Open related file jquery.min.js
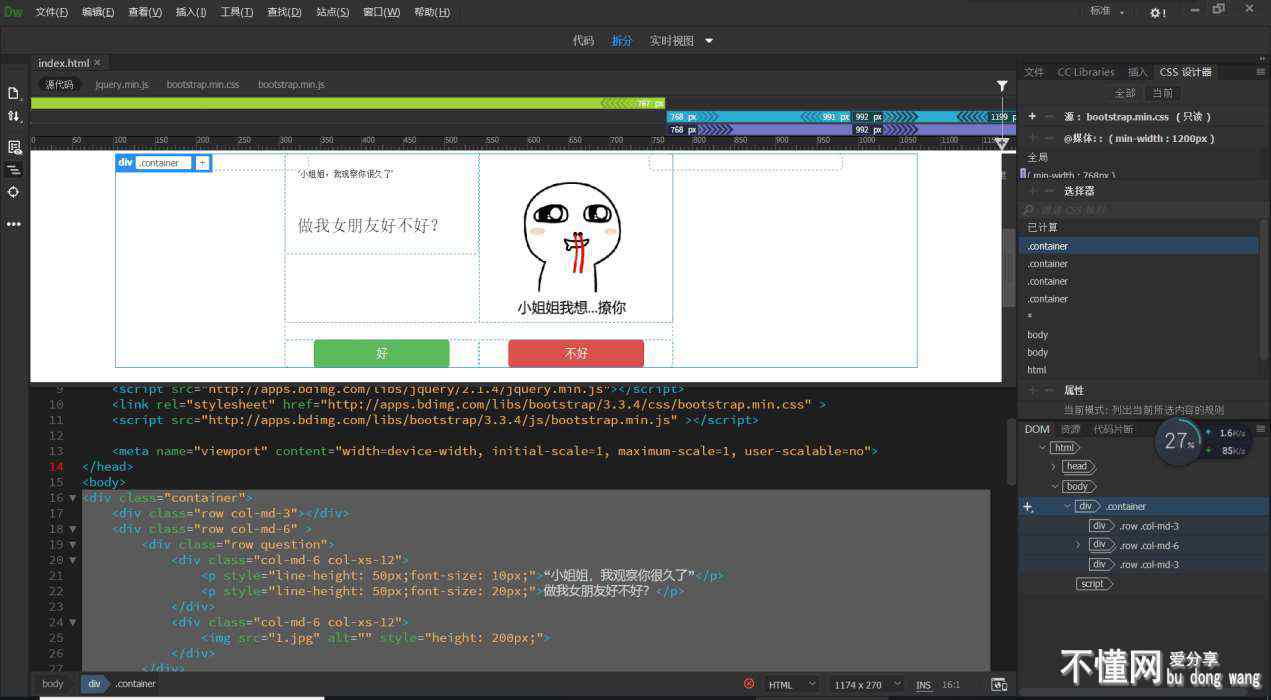Image resolution: width=1271 pixels, height=700 pixels. pyautogui.click(x=122, y=85)
